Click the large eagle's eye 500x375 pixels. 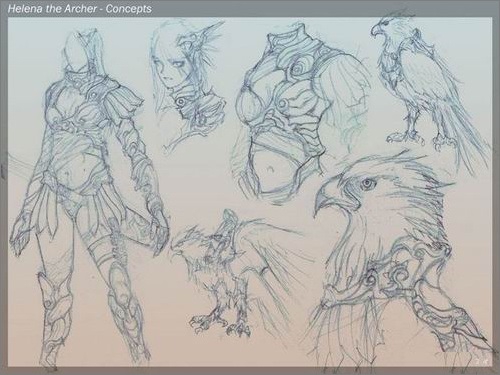[367, 183]
